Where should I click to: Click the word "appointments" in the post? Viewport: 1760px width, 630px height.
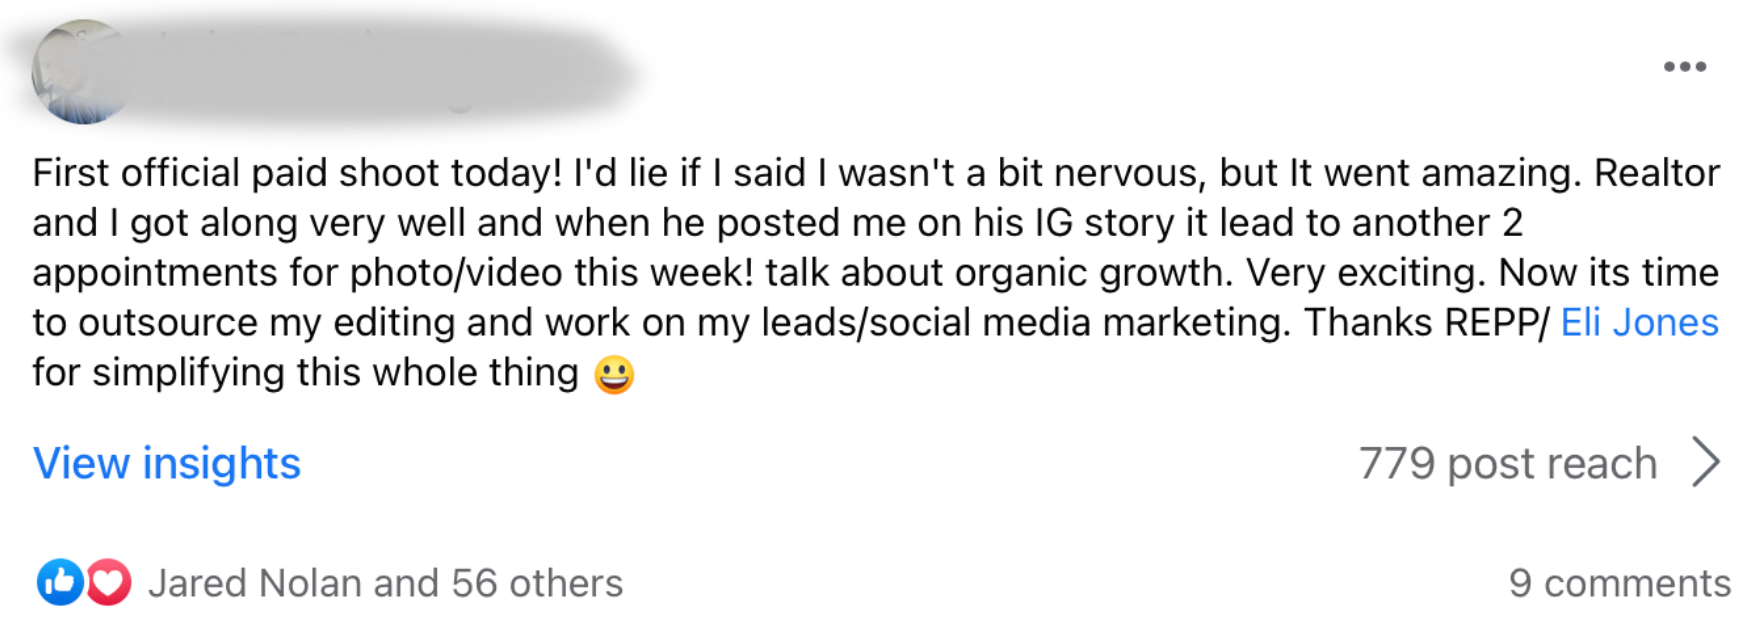(155, 273)
